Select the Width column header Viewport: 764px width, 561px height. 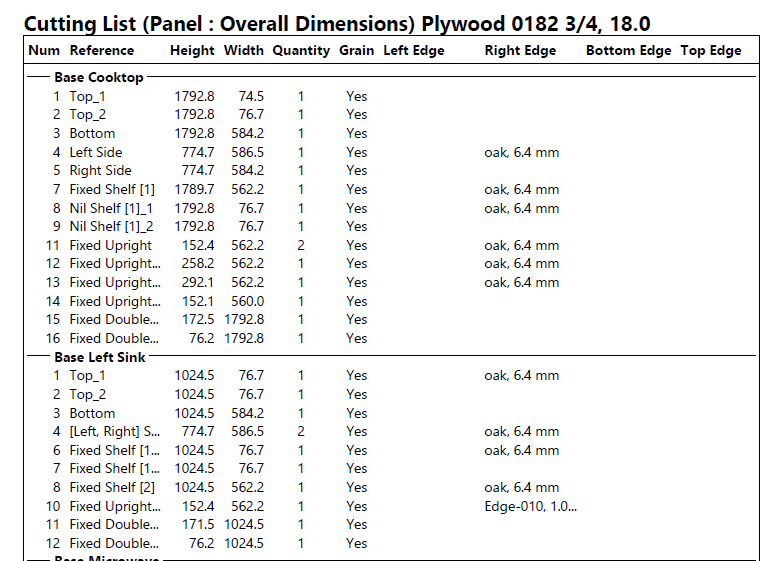[x=244, y=51]
